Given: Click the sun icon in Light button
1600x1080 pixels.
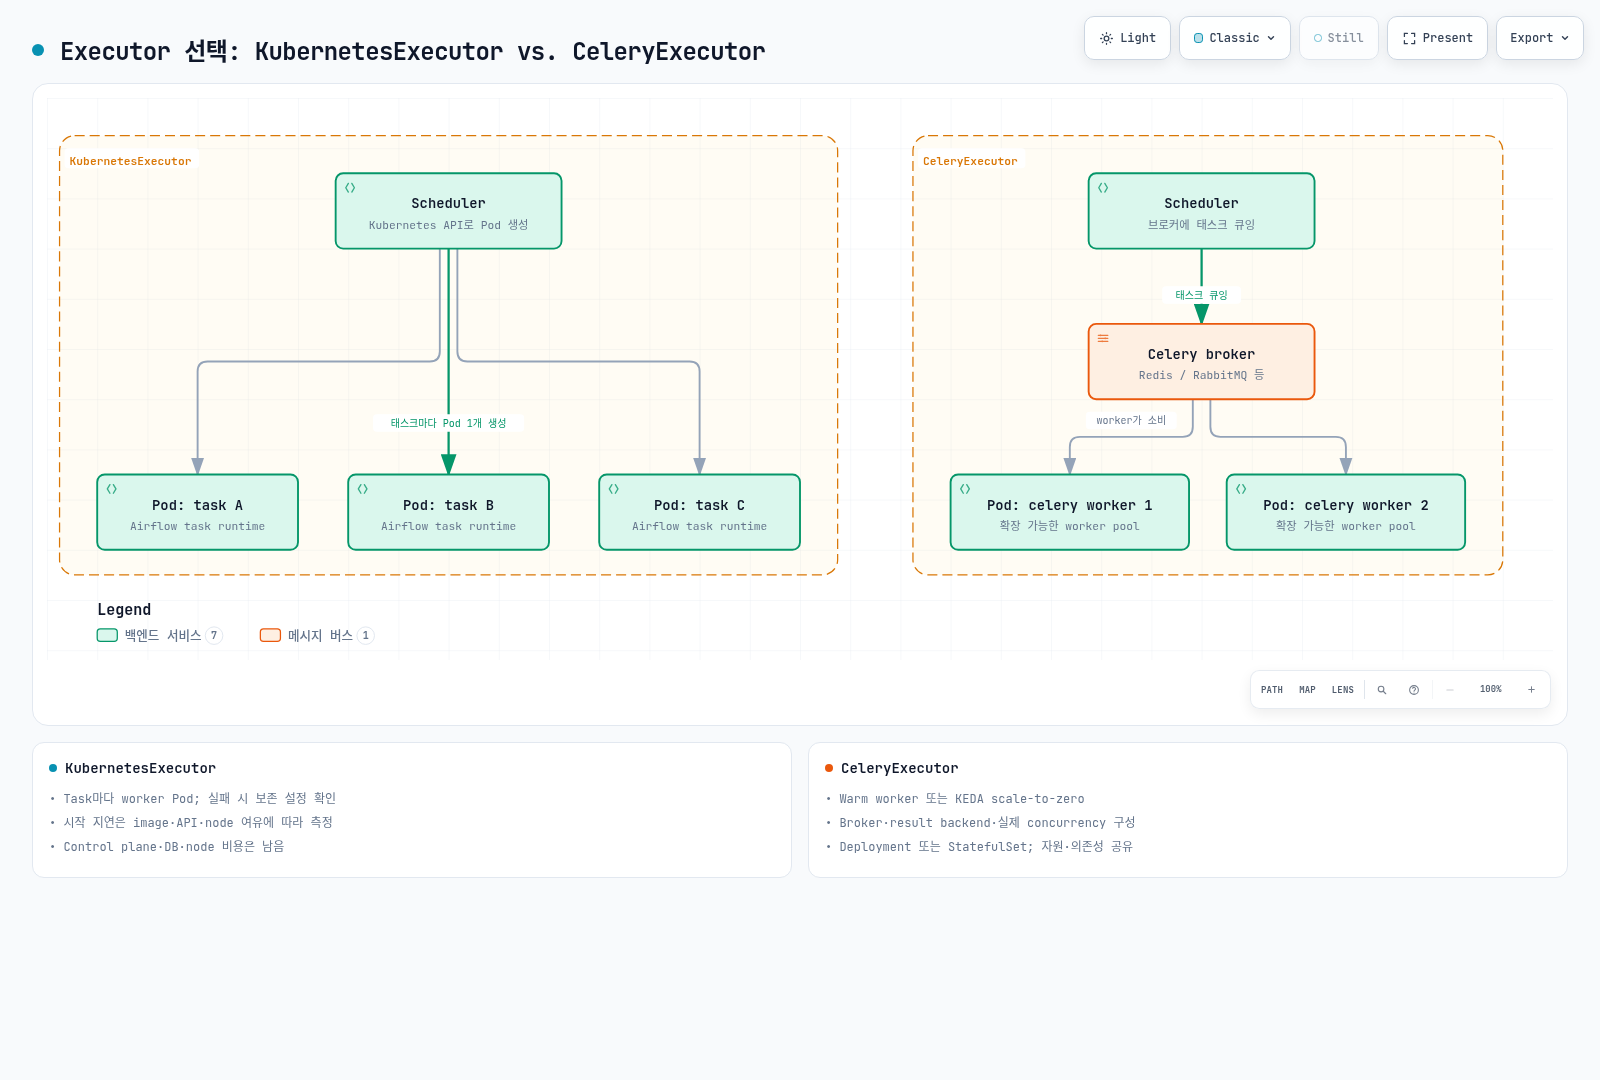Looking at the screenshot, I should (x=1106, y=38).
